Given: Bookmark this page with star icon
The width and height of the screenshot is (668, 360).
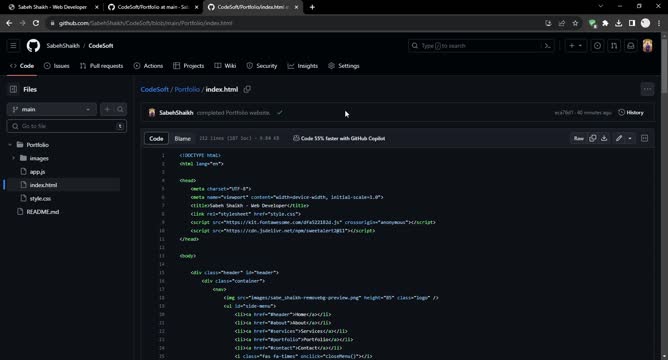Looking at the screenshot, I should (x=575, y=23).
